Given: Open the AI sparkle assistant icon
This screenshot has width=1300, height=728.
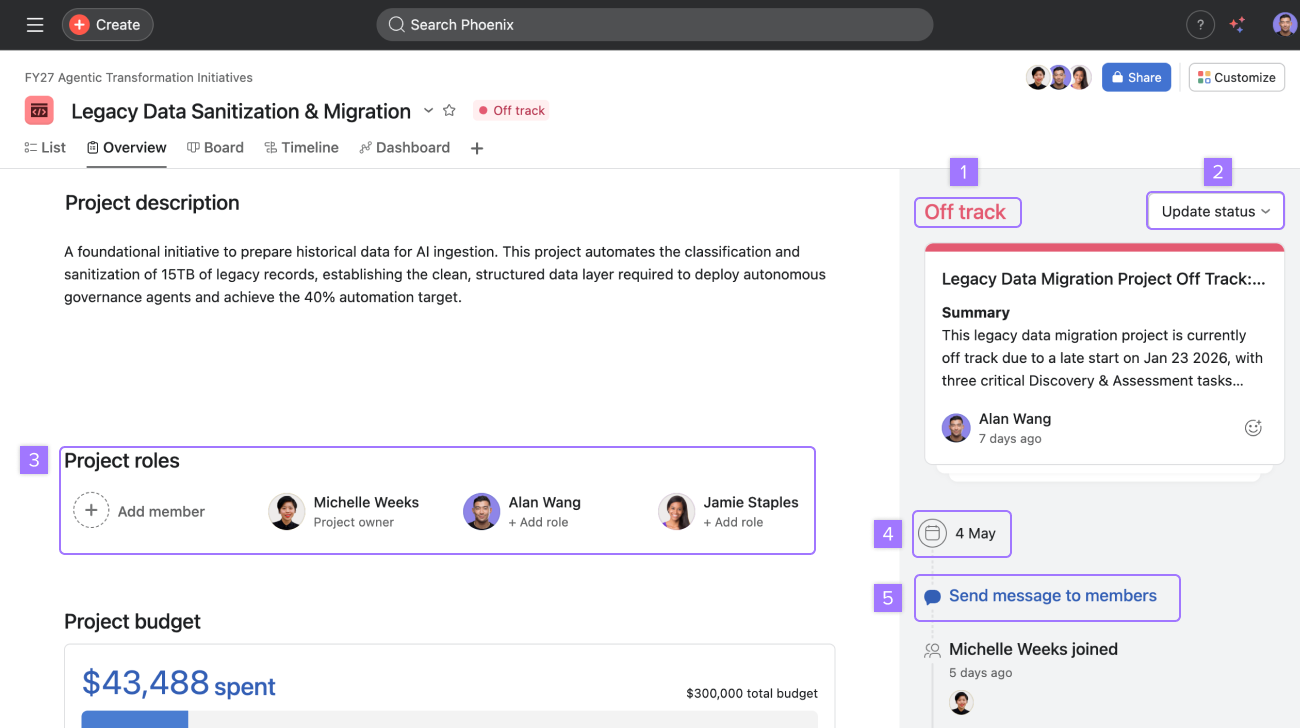Looking at the screenshot, I should click(1237, 25).
